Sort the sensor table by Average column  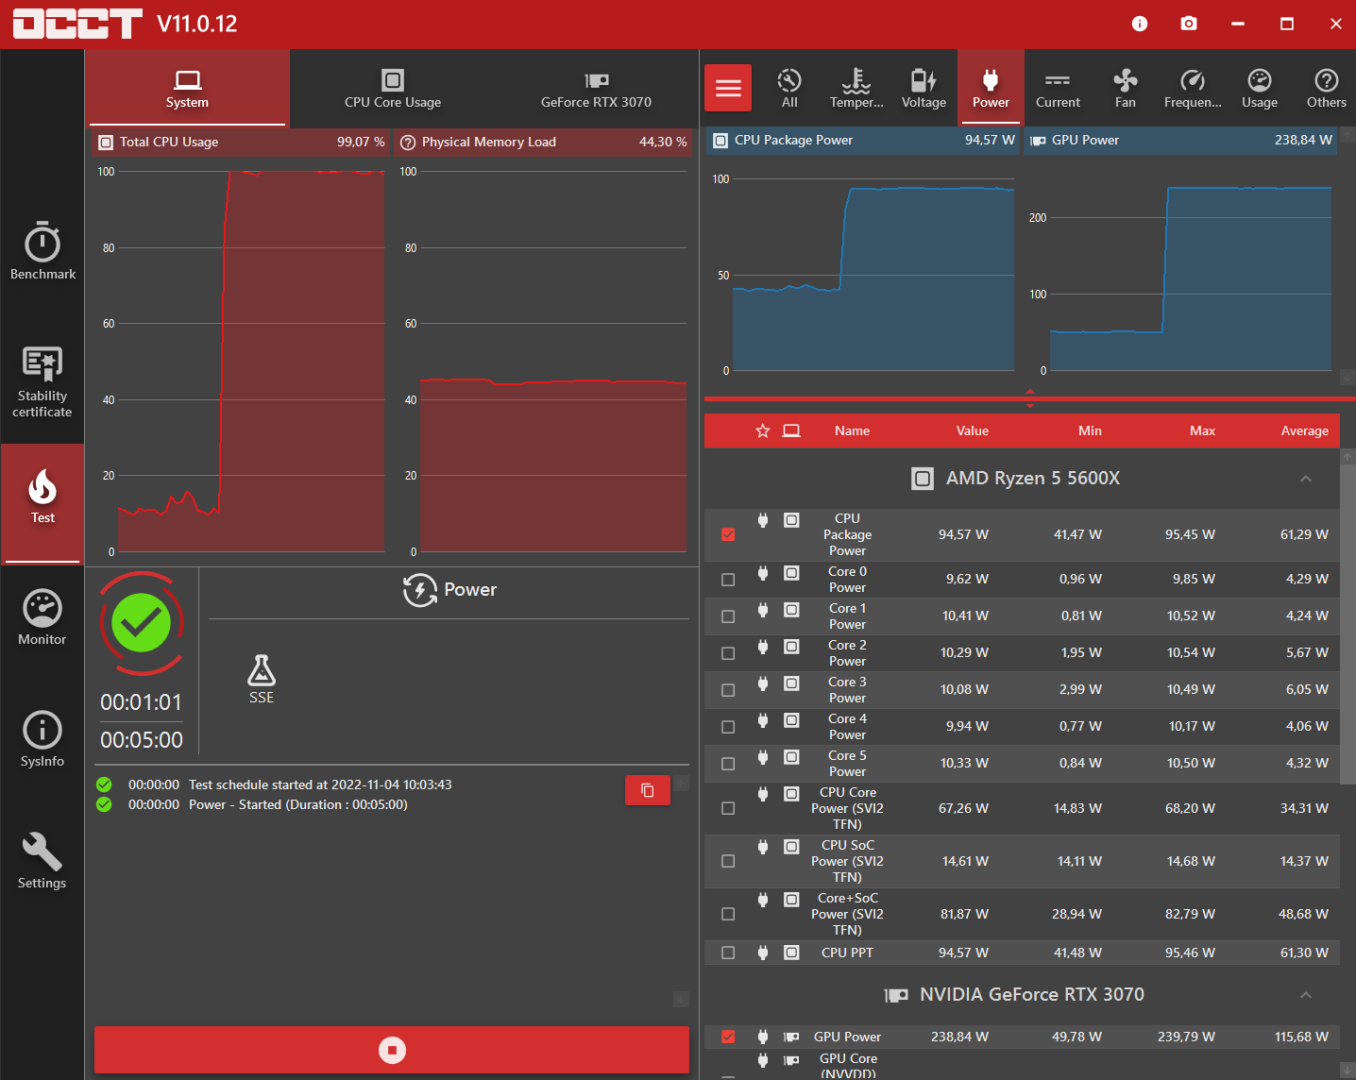pyautogui.click(x=1304, y=431)
